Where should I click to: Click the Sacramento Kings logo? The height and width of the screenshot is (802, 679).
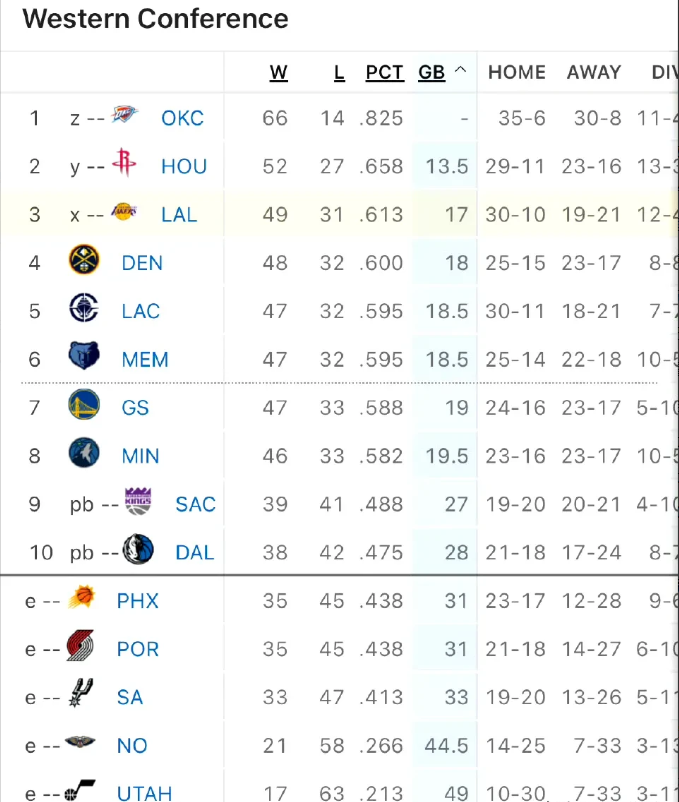pyautogui.click(x=138, y=501)
